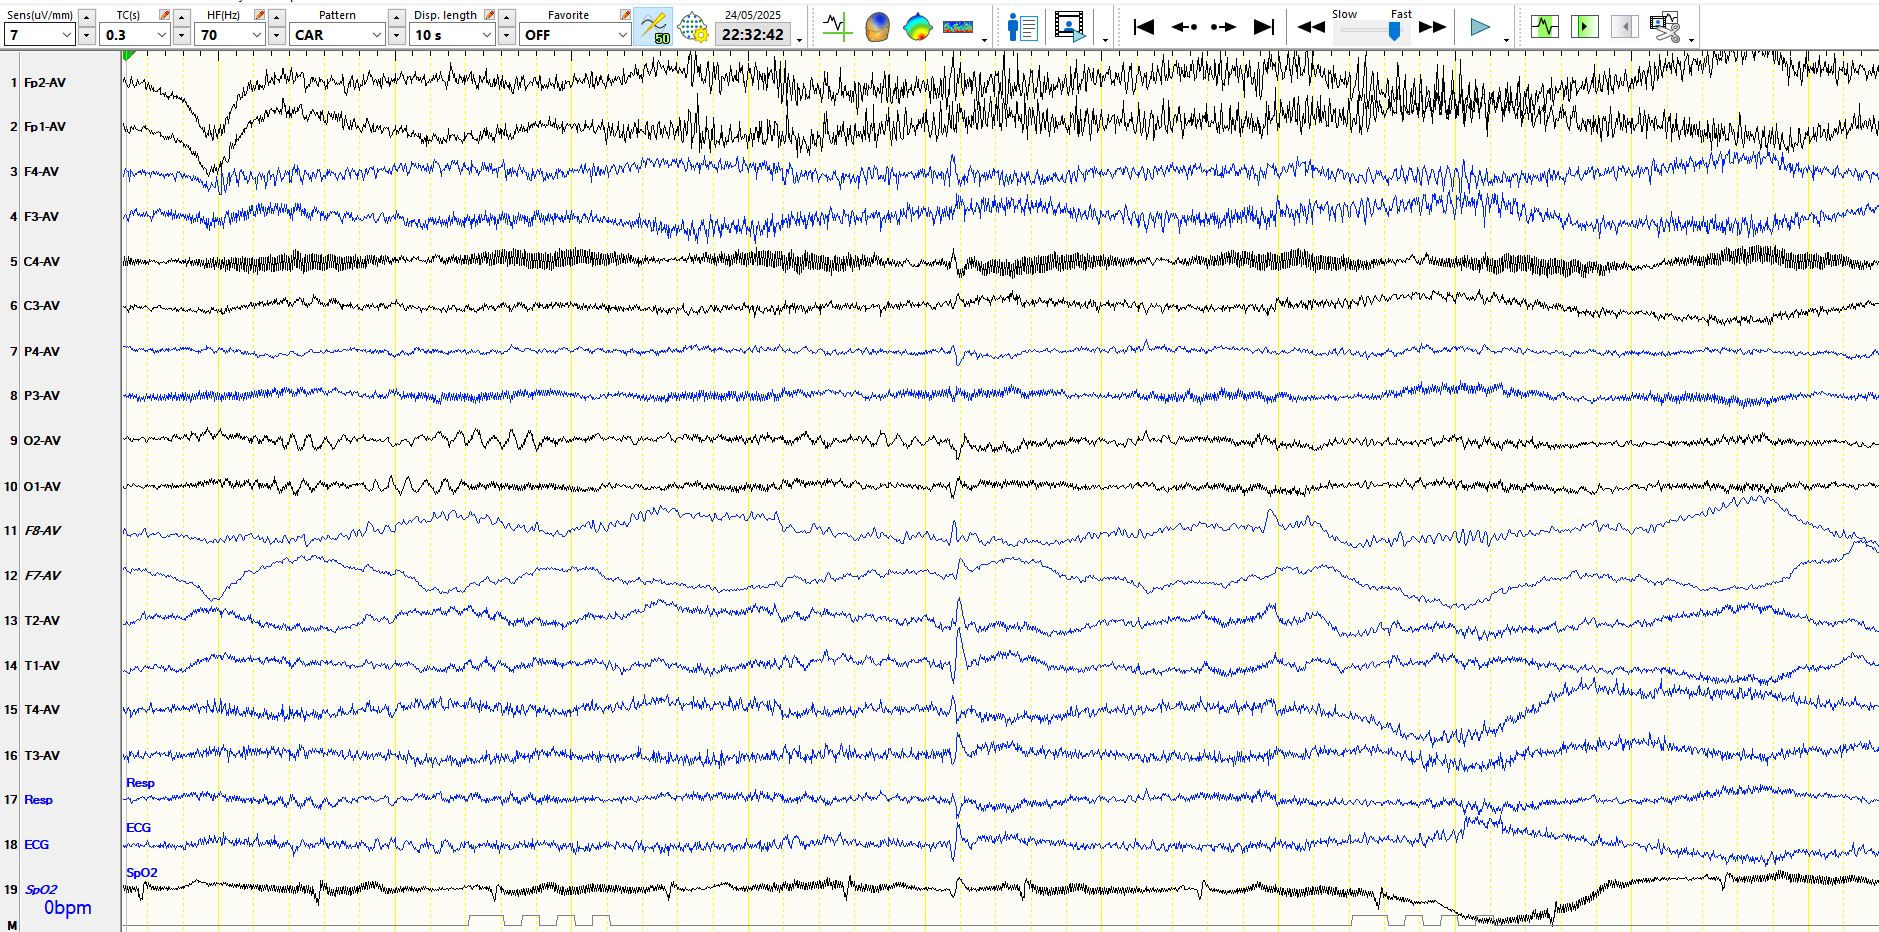Image resolution: width=1879 pixels, height=932 pixels.
Task: Click the fast-forward double arrow button
Action: click(x=1432, y=27)
